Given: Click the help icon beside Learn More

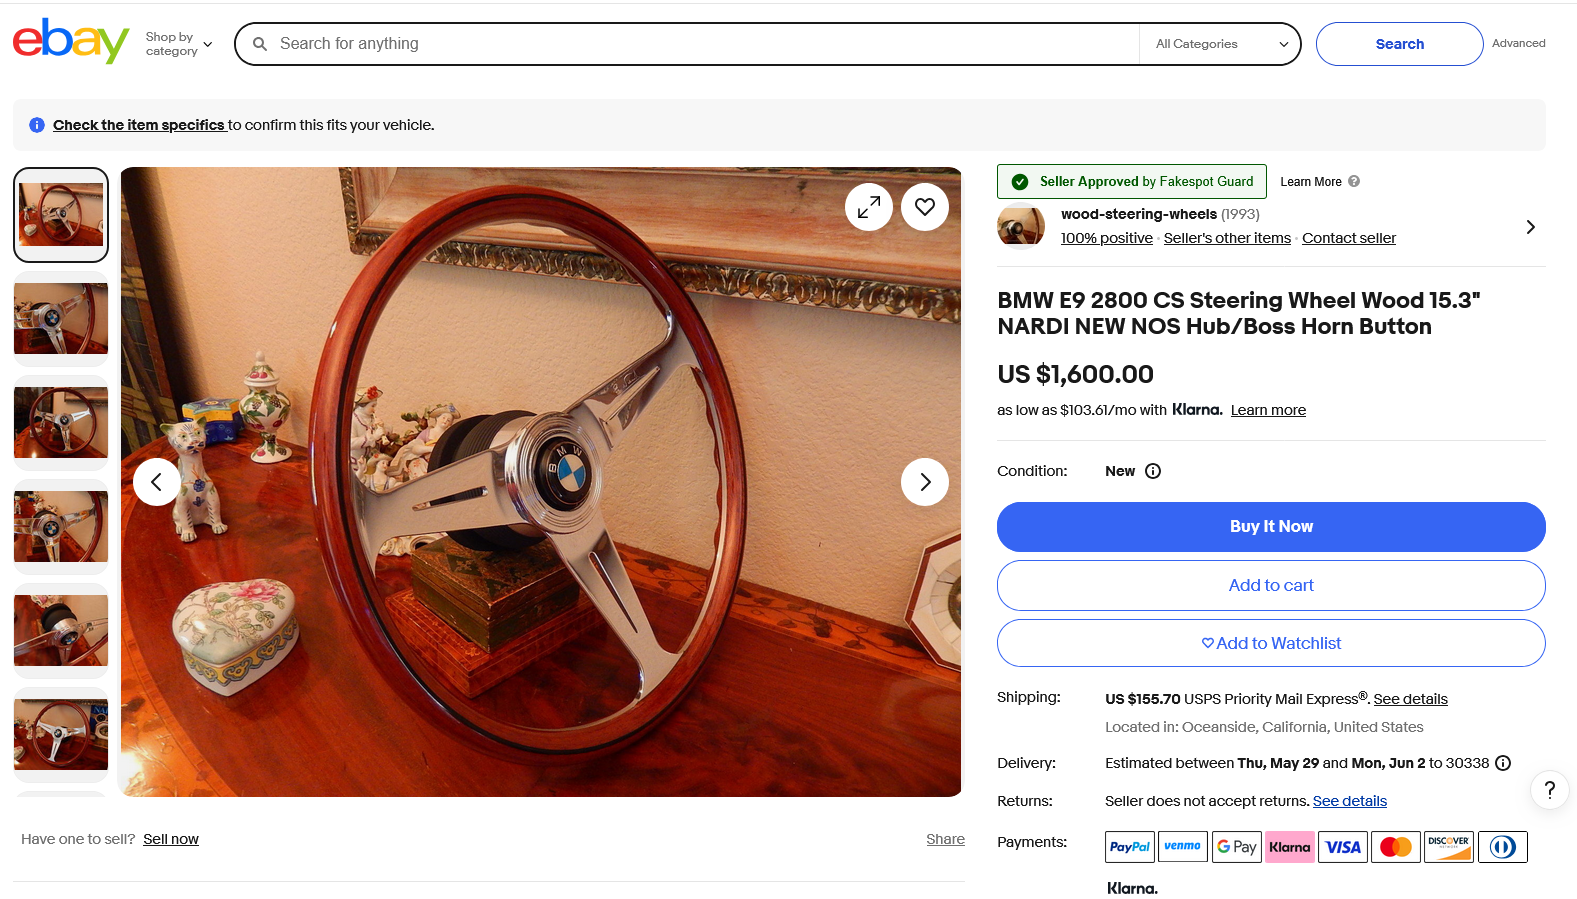Looking at the screenshot, I should coord(1354,181).
